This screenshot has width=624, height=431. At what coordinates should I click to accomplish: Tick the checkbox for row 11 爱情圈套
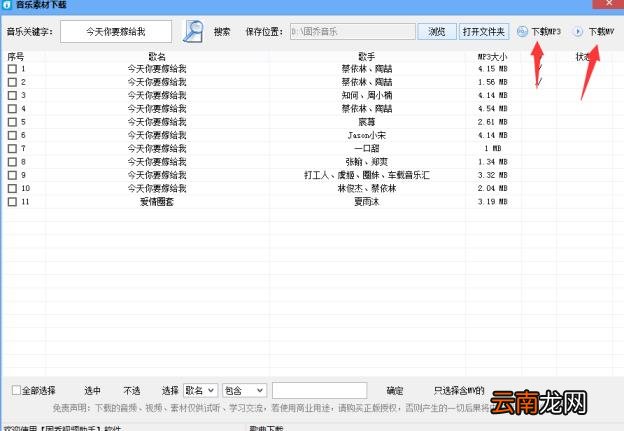(12, 202)
